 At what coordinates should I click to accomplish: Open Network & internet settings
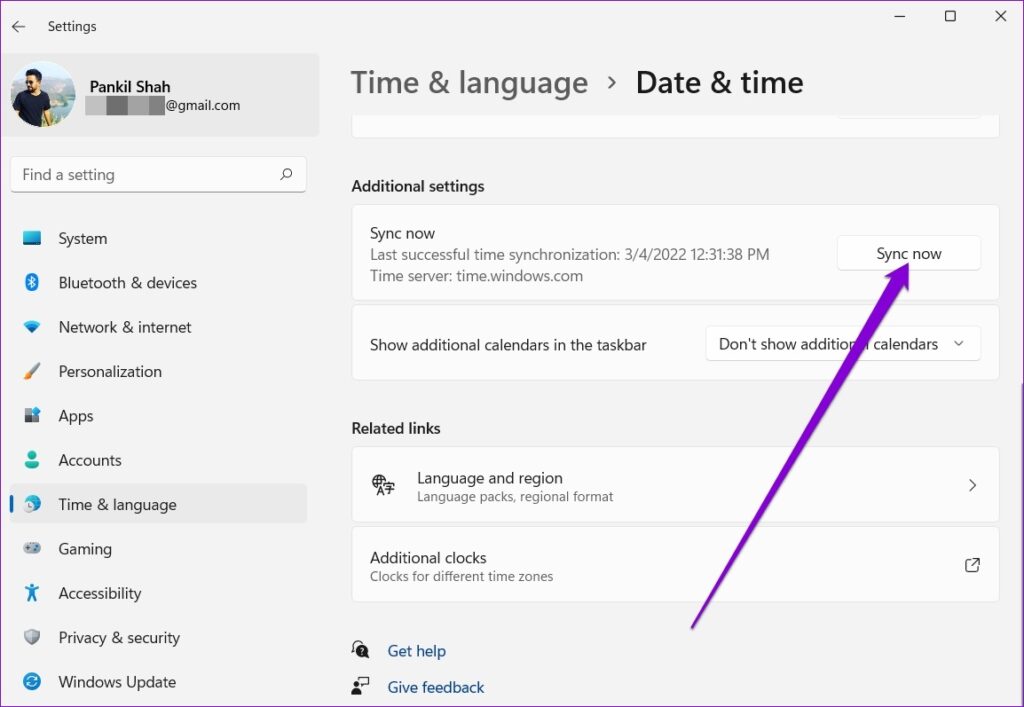pyautogui.click(x=33, y=327)
